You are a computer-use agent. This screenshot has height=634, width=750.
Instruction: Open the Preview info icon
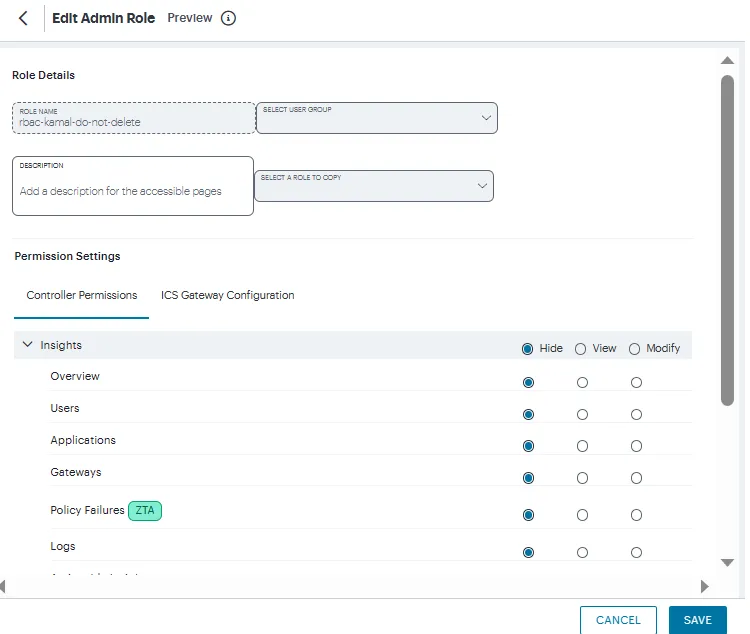click(228, 18)
